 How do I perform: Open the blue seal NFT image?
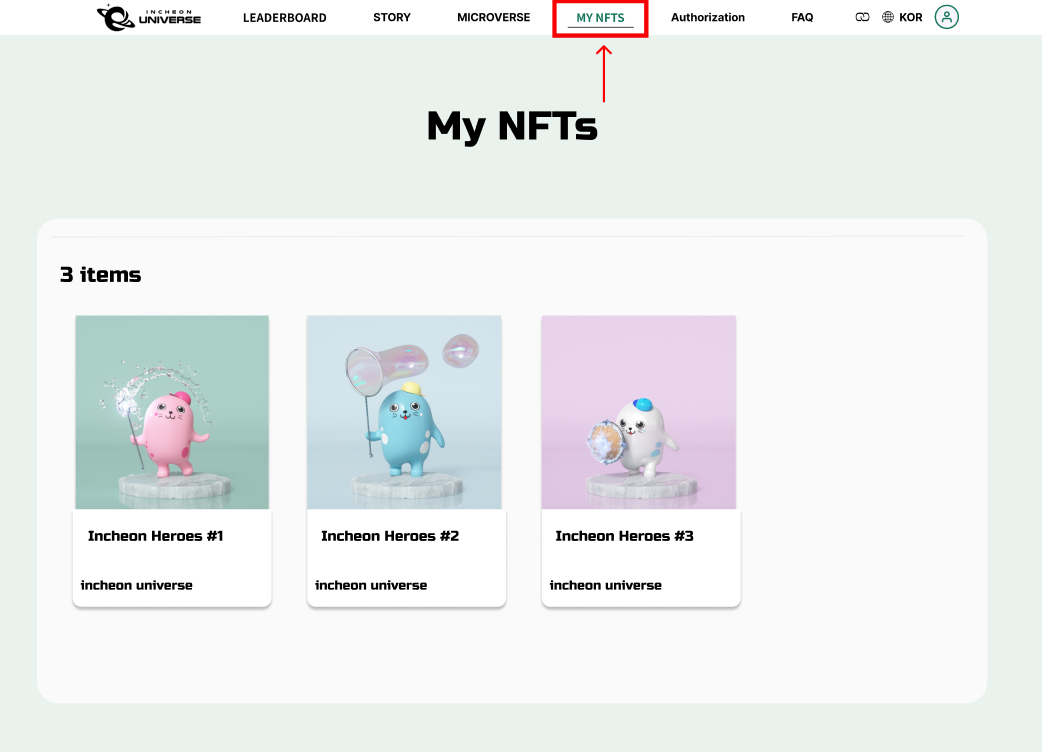[x=404, y=412]
